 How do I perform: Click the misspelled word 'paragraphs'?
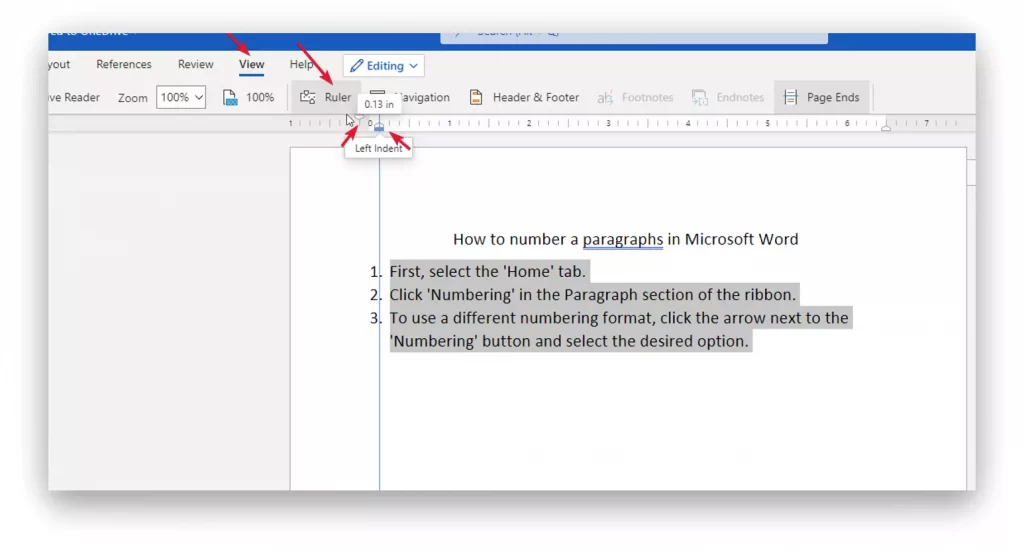(x=622, y=239)
